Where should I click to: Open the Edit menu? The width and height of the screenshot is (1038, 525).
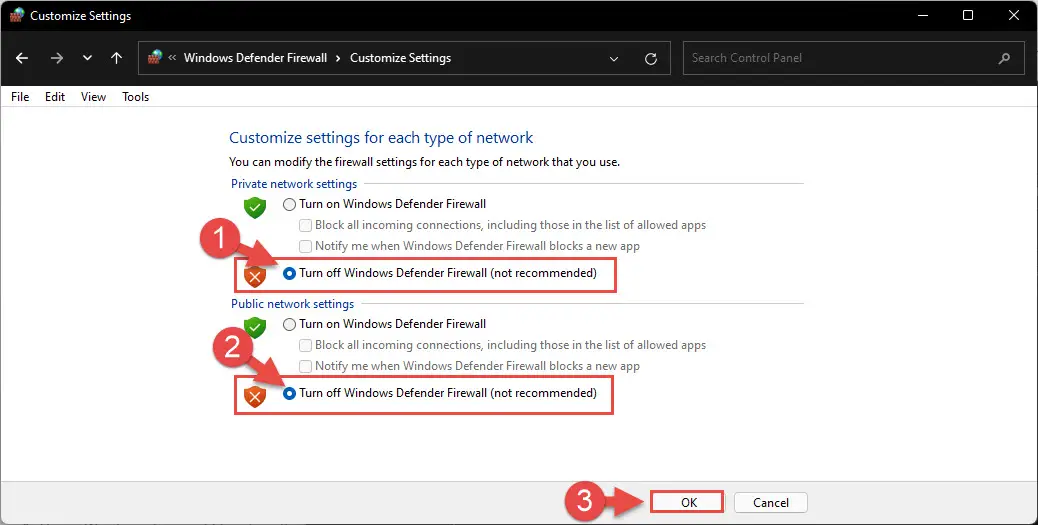[55, 97]
